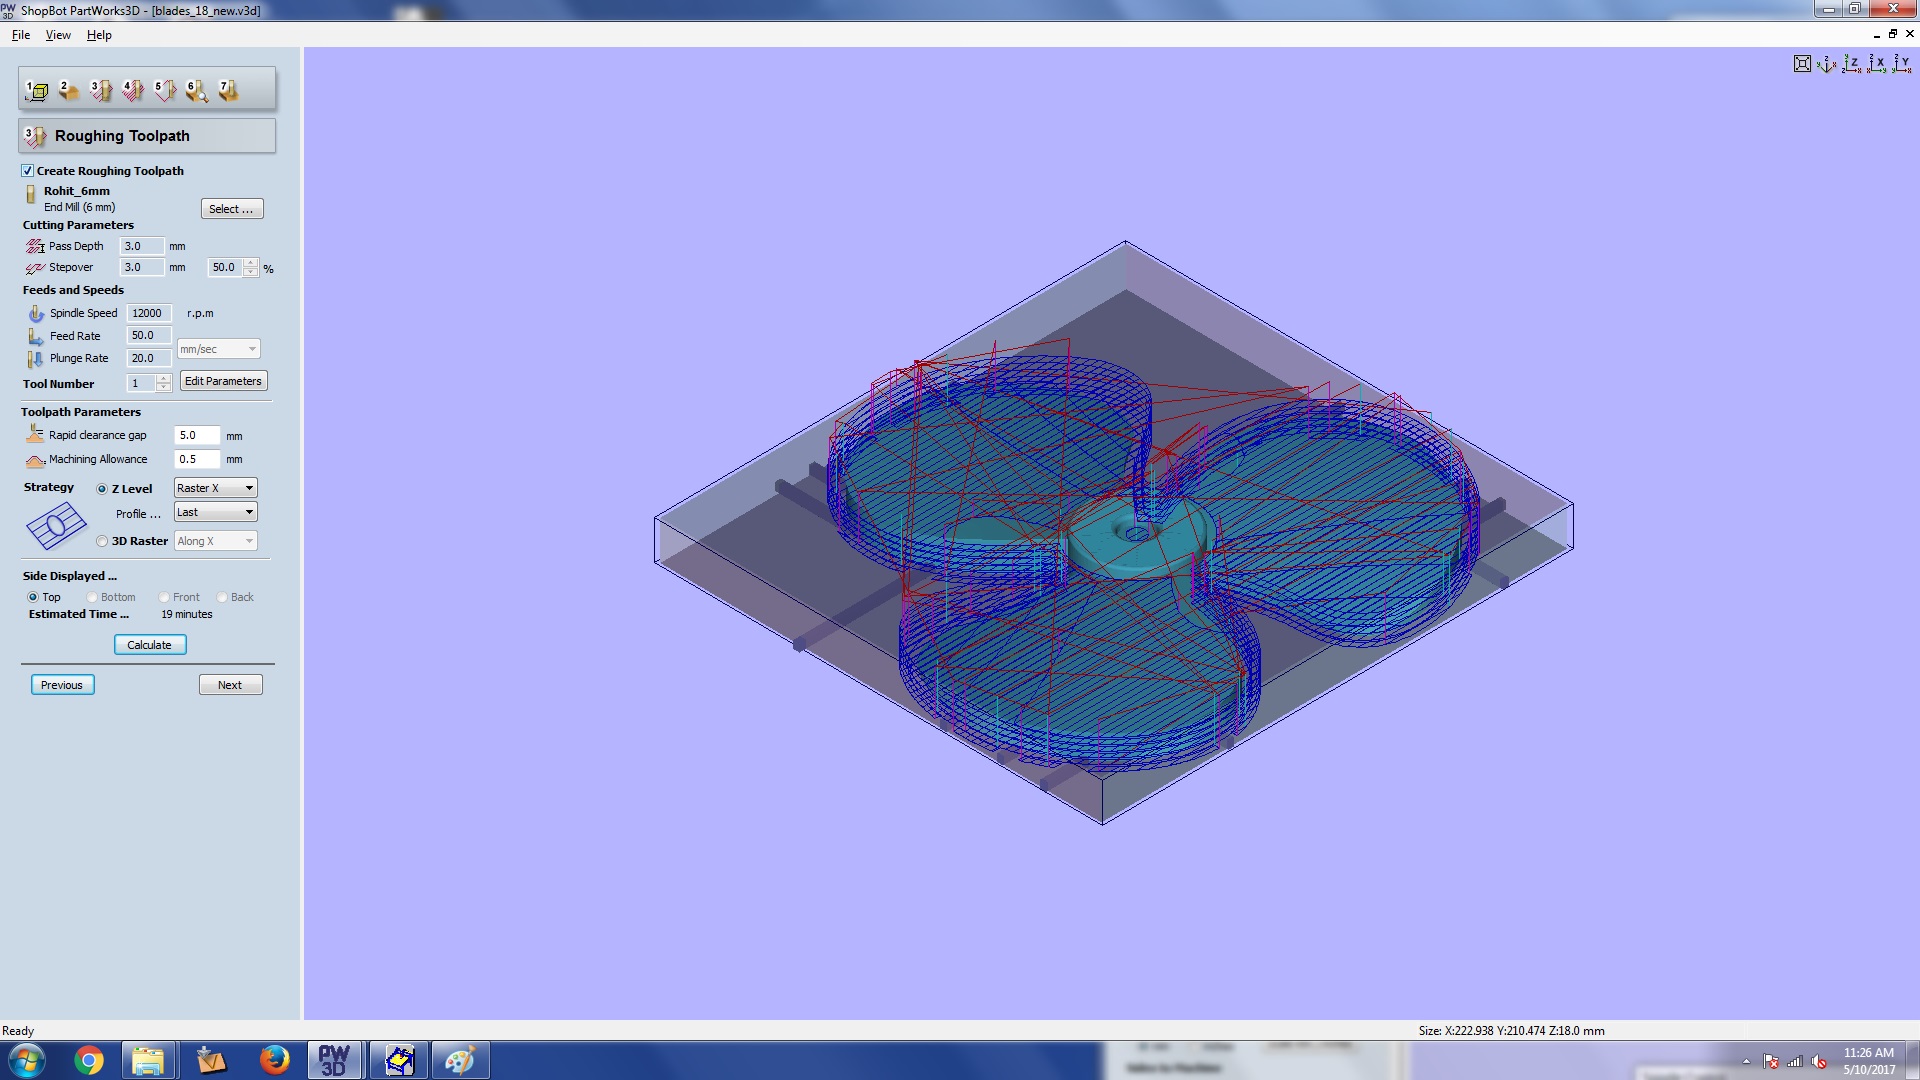Open Firefox from the taskbar

coord(273,1060)
